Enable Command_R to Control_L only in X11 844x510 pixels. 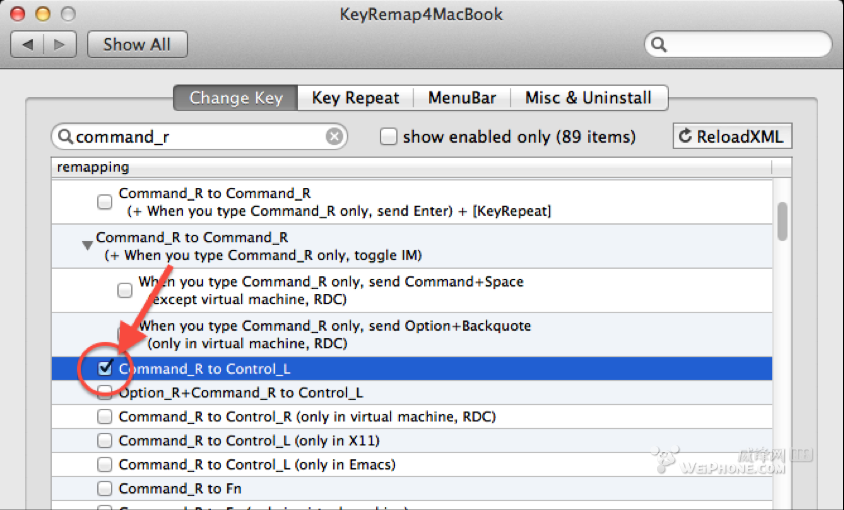coord(104,441)
